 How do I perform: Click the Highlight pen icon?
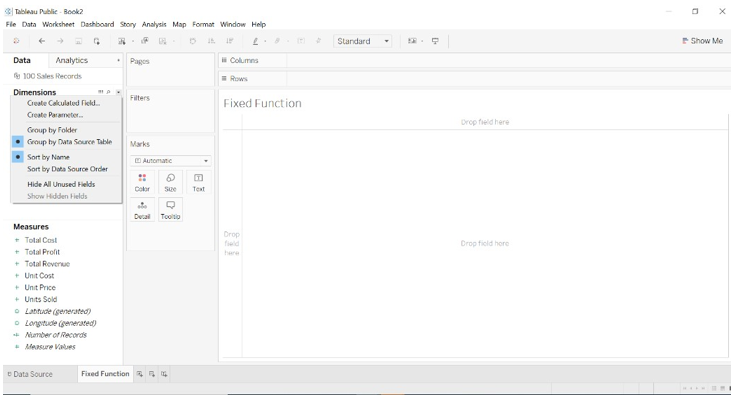click(x=255, y=41)
